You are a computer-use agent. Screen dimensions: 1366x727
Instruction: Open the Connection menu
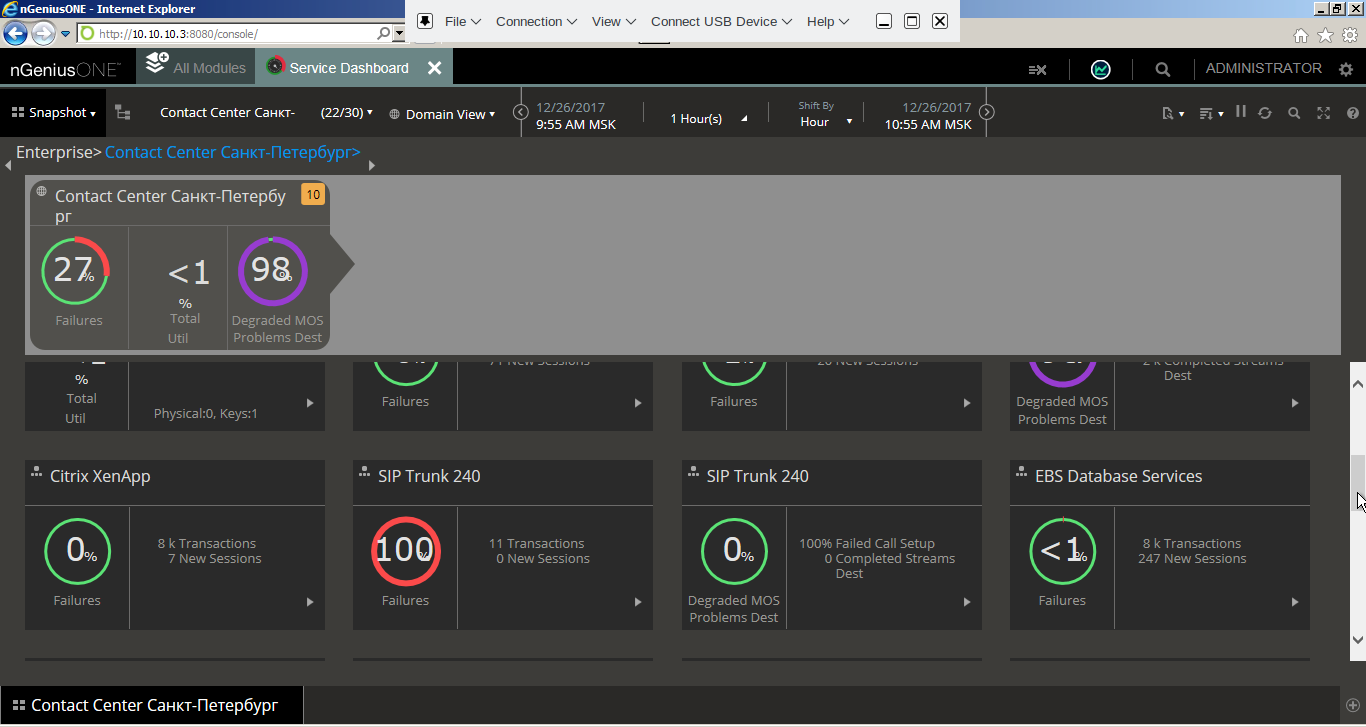click(x=536, y=21)
